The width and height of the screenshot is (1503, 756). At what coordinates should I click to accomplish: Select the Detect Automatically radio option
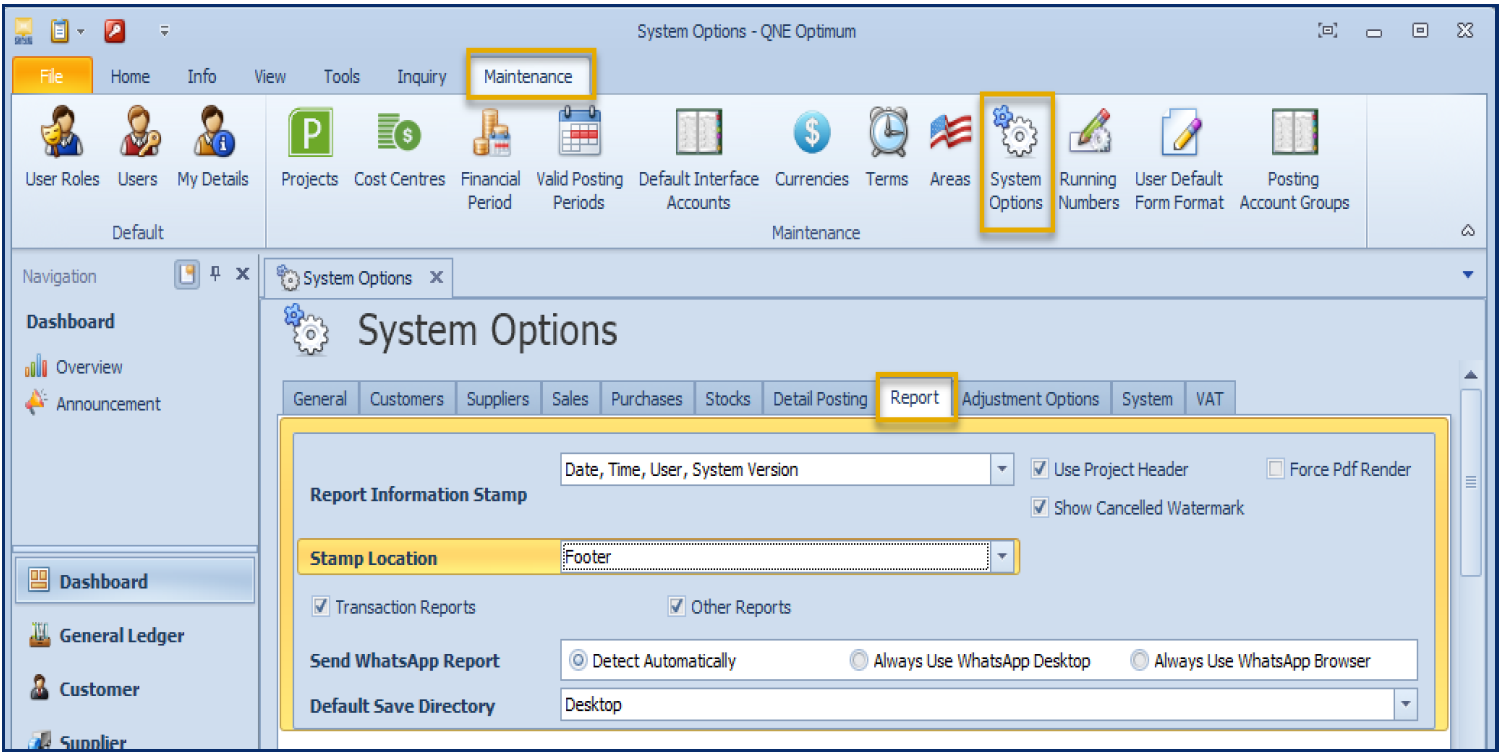coord(578,661)
